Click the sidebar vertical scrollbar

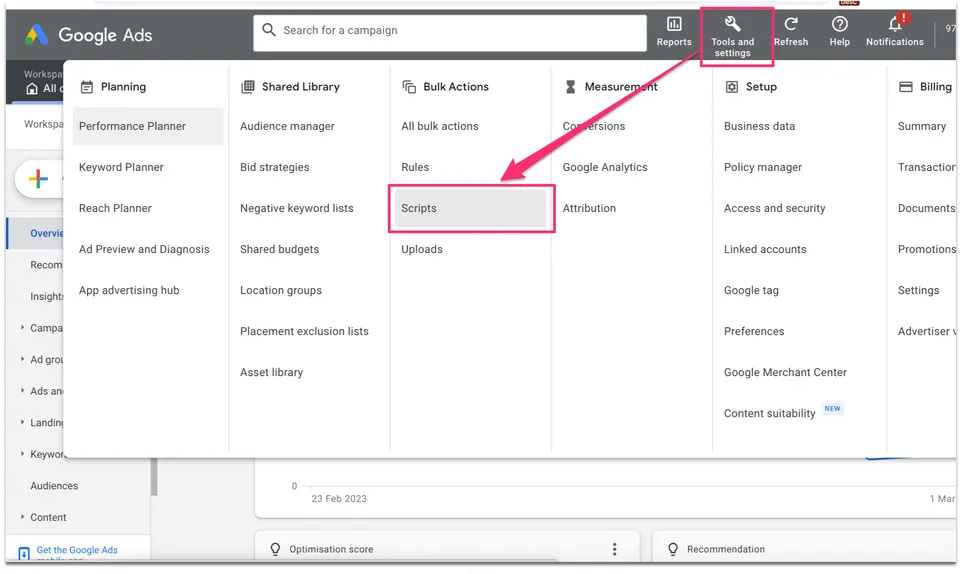click(154, 476)
